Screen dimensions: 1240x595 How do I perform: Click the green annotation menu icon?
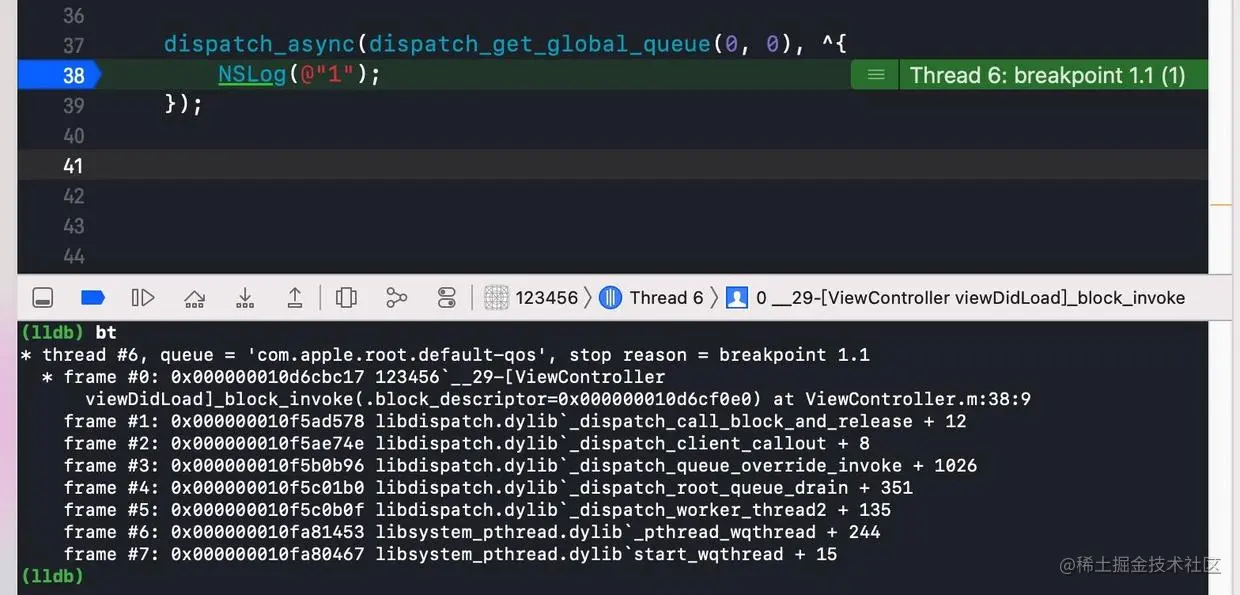[875, 75]
